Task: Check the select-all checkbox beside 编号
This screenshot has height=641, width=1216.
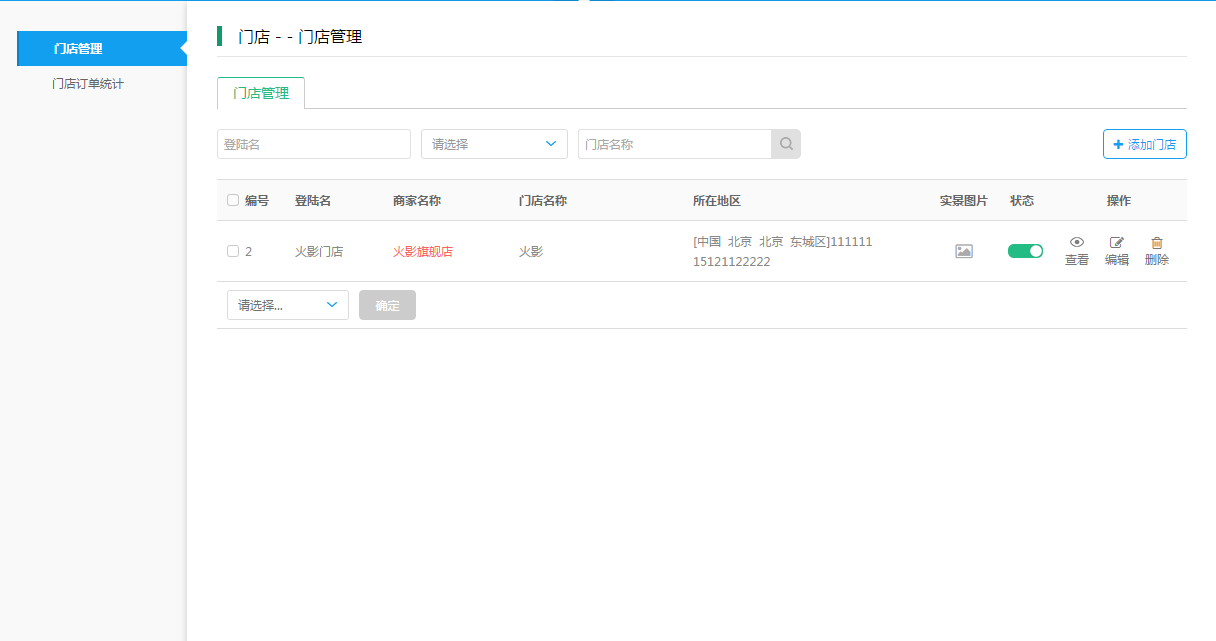Action: tap(233, 200)
